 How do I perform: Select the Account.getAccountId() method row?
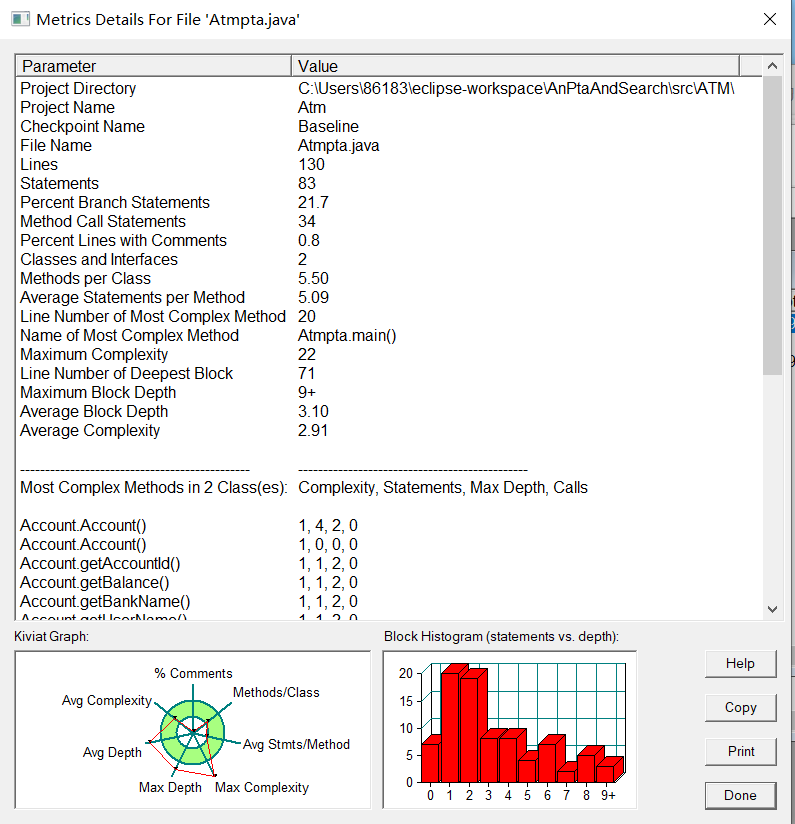pyautogui.click(x=389, y=563)
